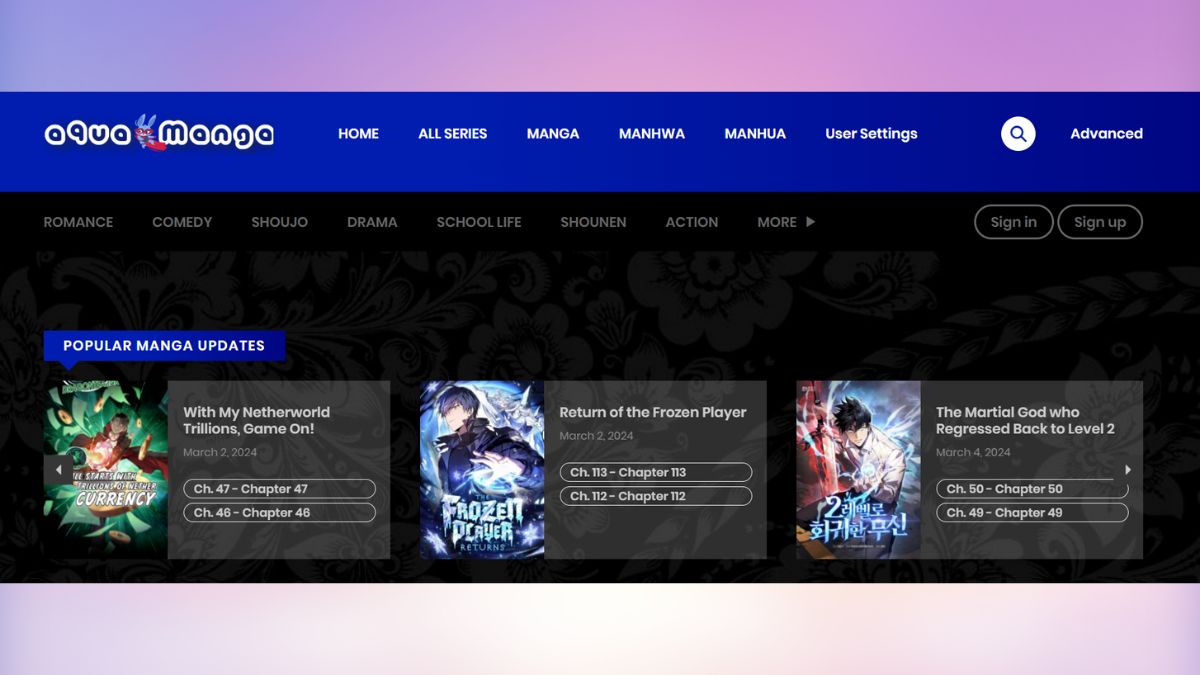Click the next carousel arrow
1200x675 pixels.
tap(1128, 470)
